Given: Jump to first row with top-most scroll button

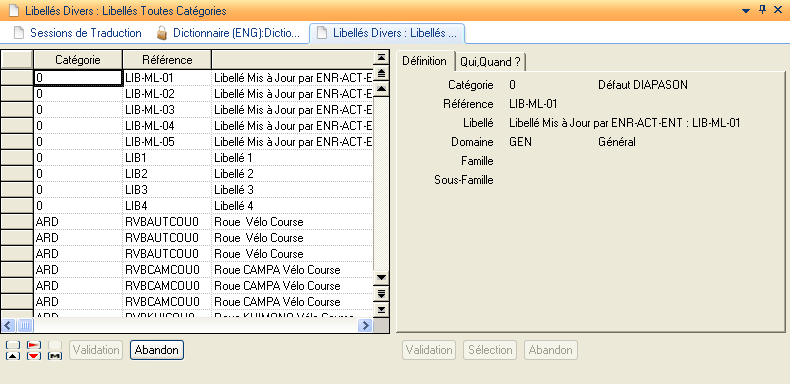Looking at the screenshot, I should [x=381, y=57].
